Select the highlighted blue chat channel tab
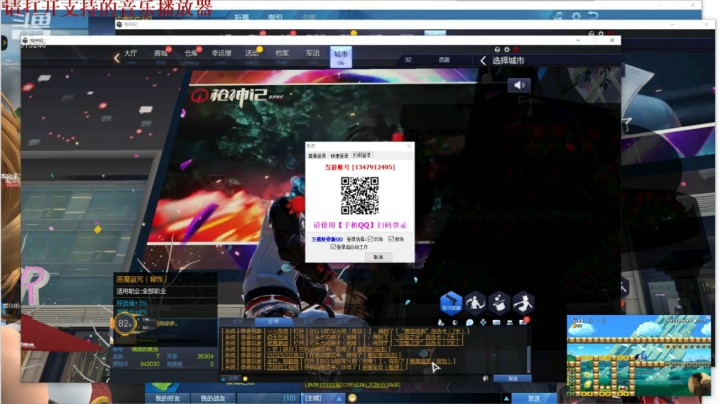720x404 pixels. [x=274, y=322]
